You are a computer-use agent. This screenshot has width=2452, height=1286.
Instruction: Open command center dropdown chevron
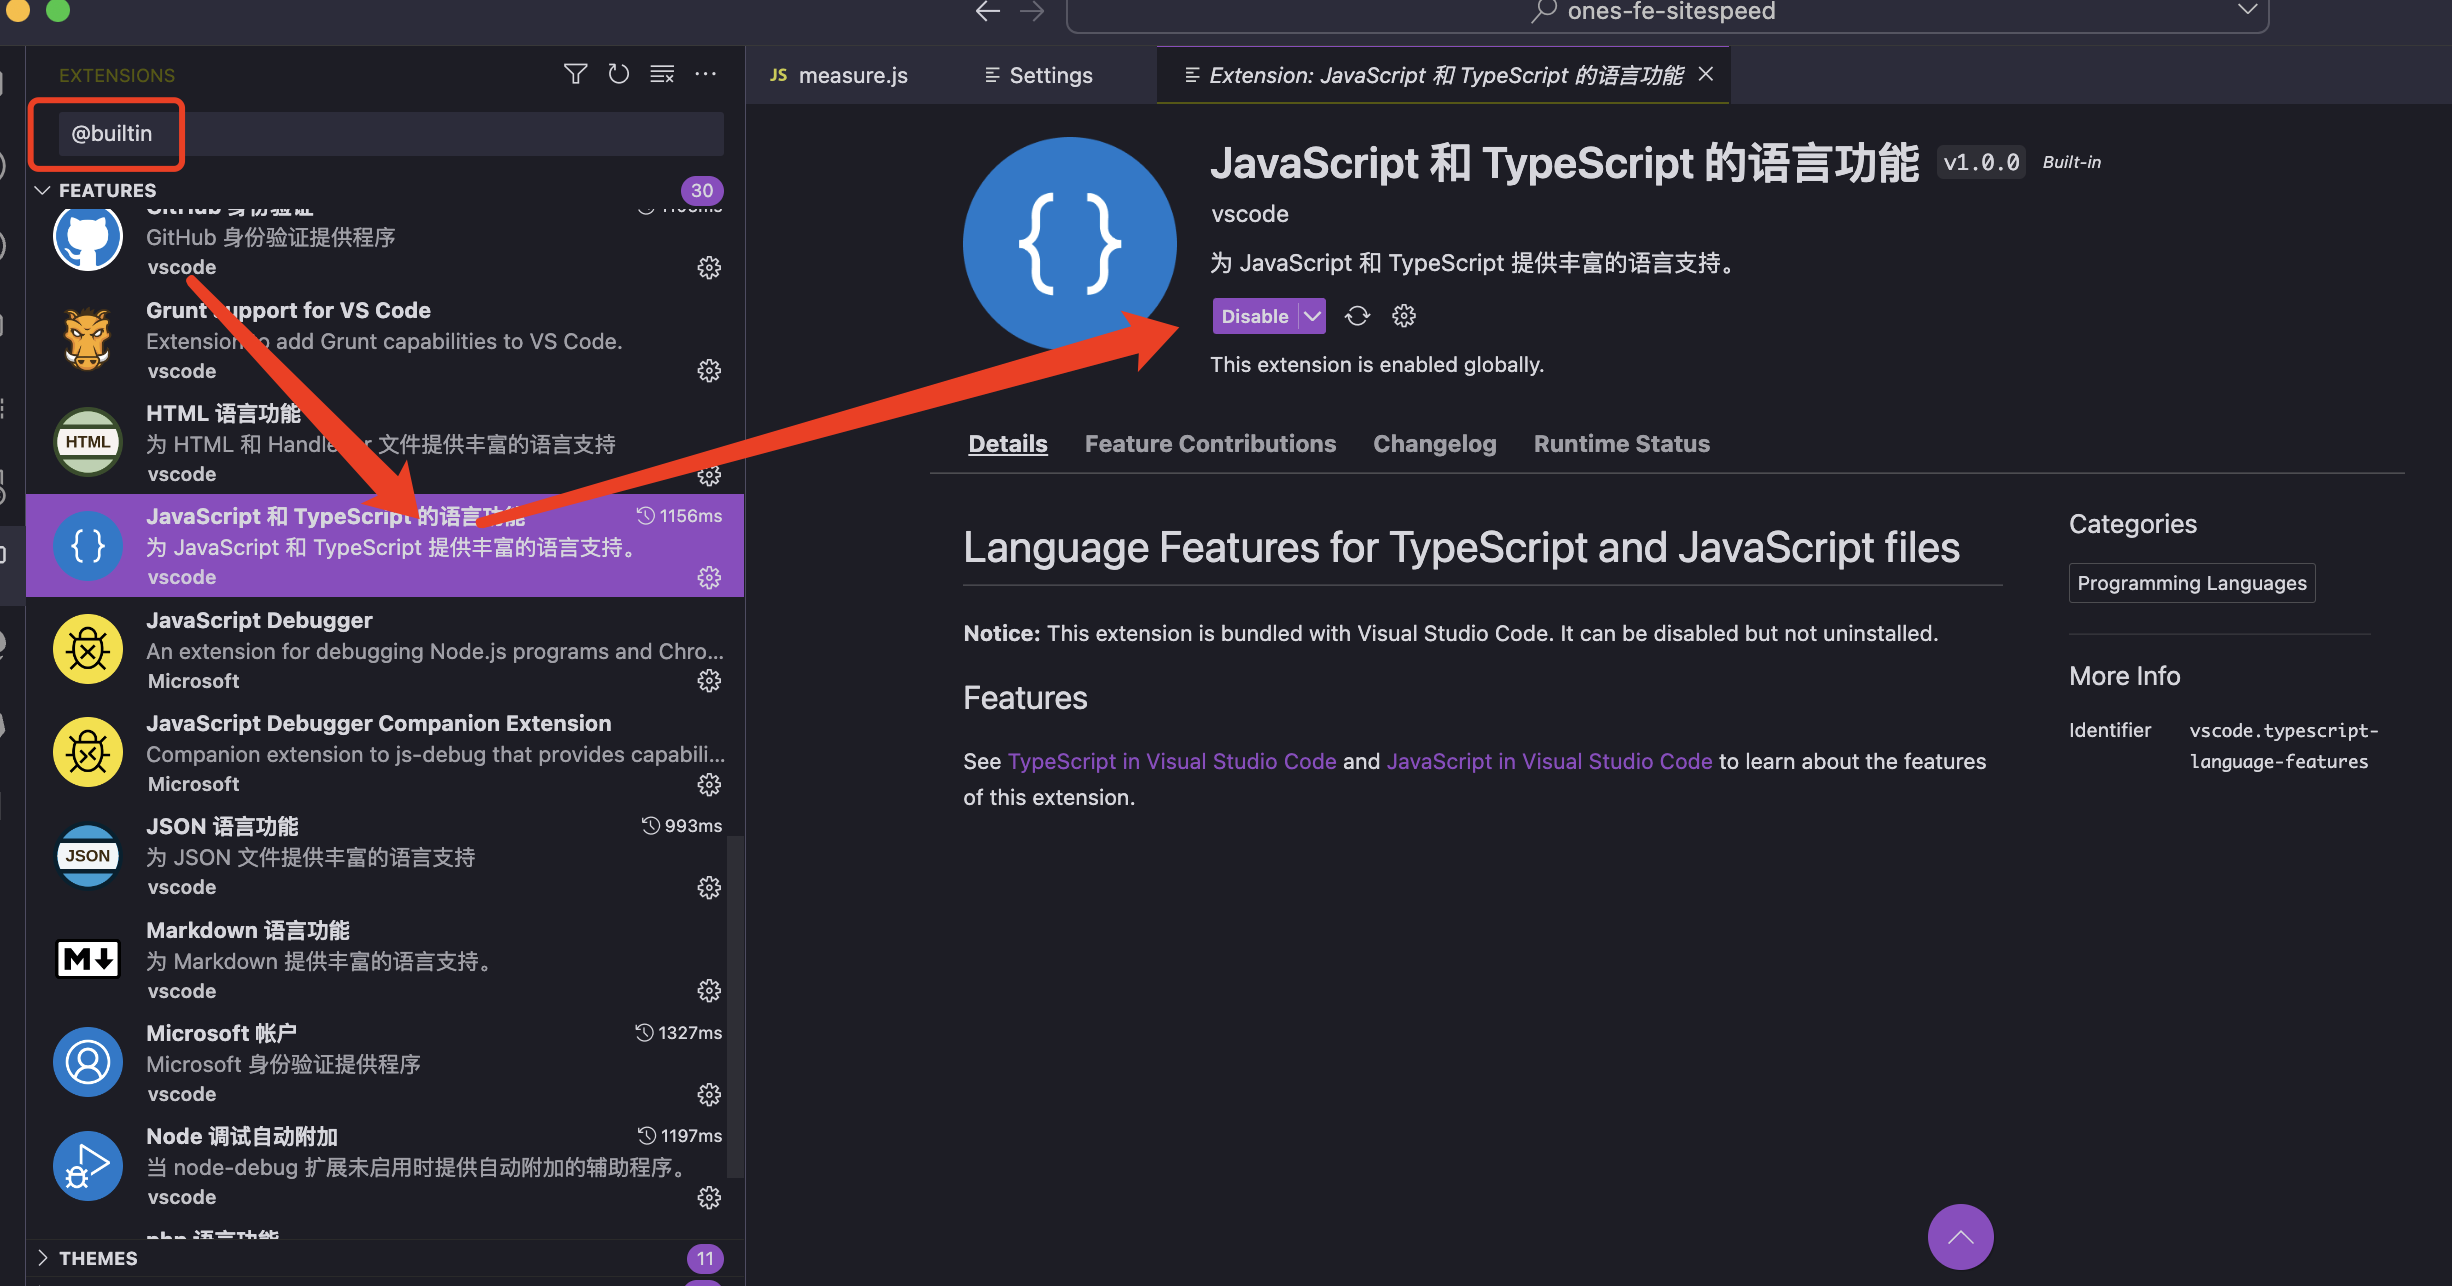coord(2247,10)
